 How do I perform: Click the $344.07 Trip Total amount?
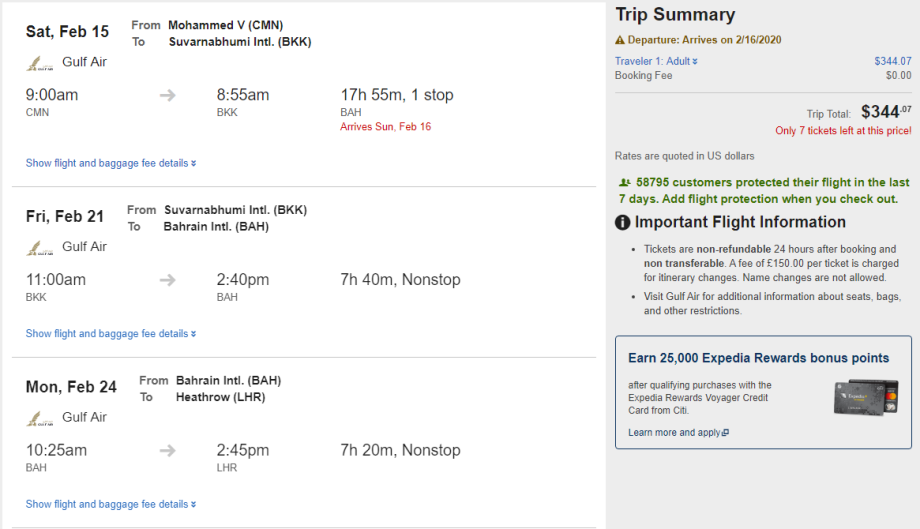tap(886, 112)
